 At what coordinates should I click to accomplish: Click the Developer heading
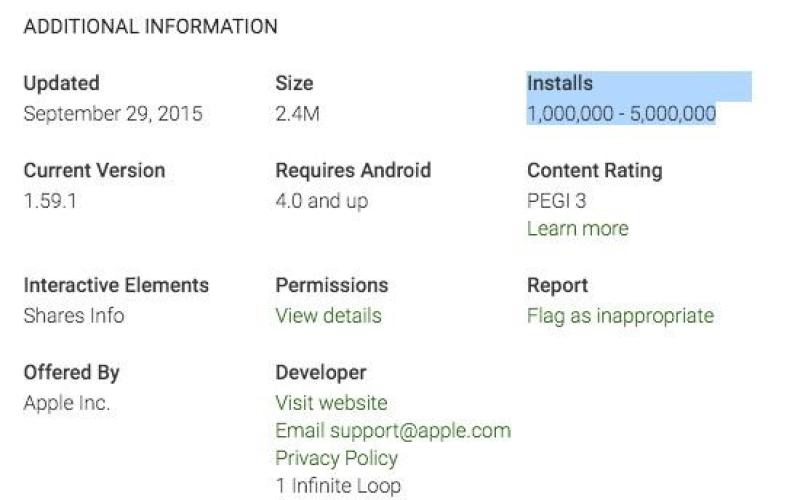[x=320, y=373]
